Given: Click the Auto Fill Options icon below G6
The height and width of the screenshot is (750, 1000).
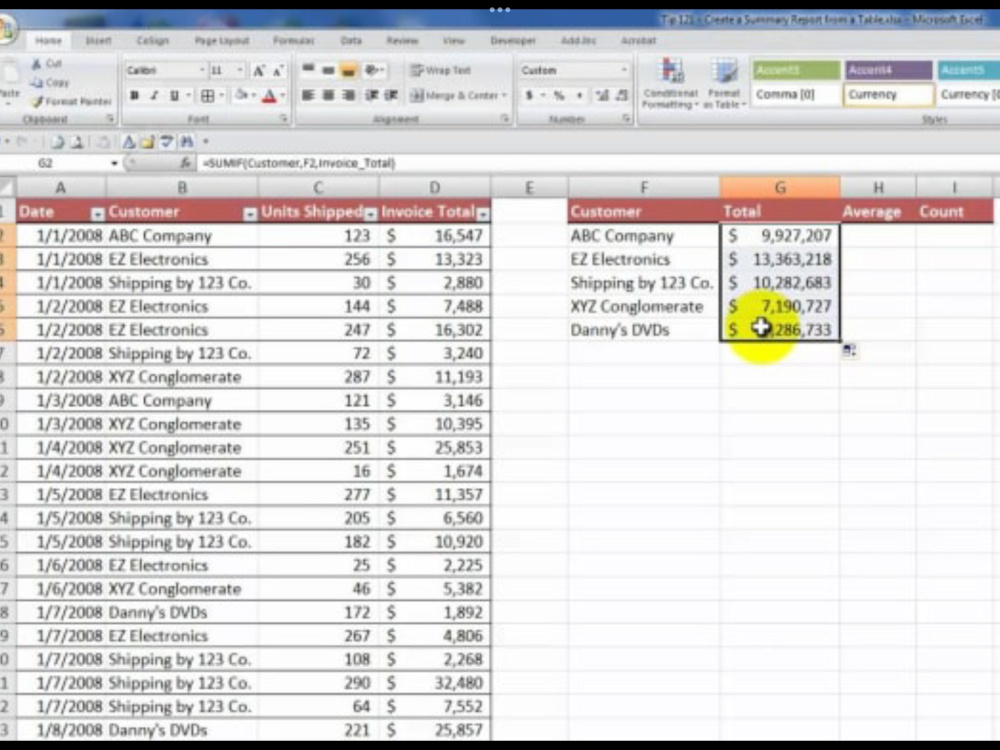Looking at the screenshot, I should click(849, 350).
